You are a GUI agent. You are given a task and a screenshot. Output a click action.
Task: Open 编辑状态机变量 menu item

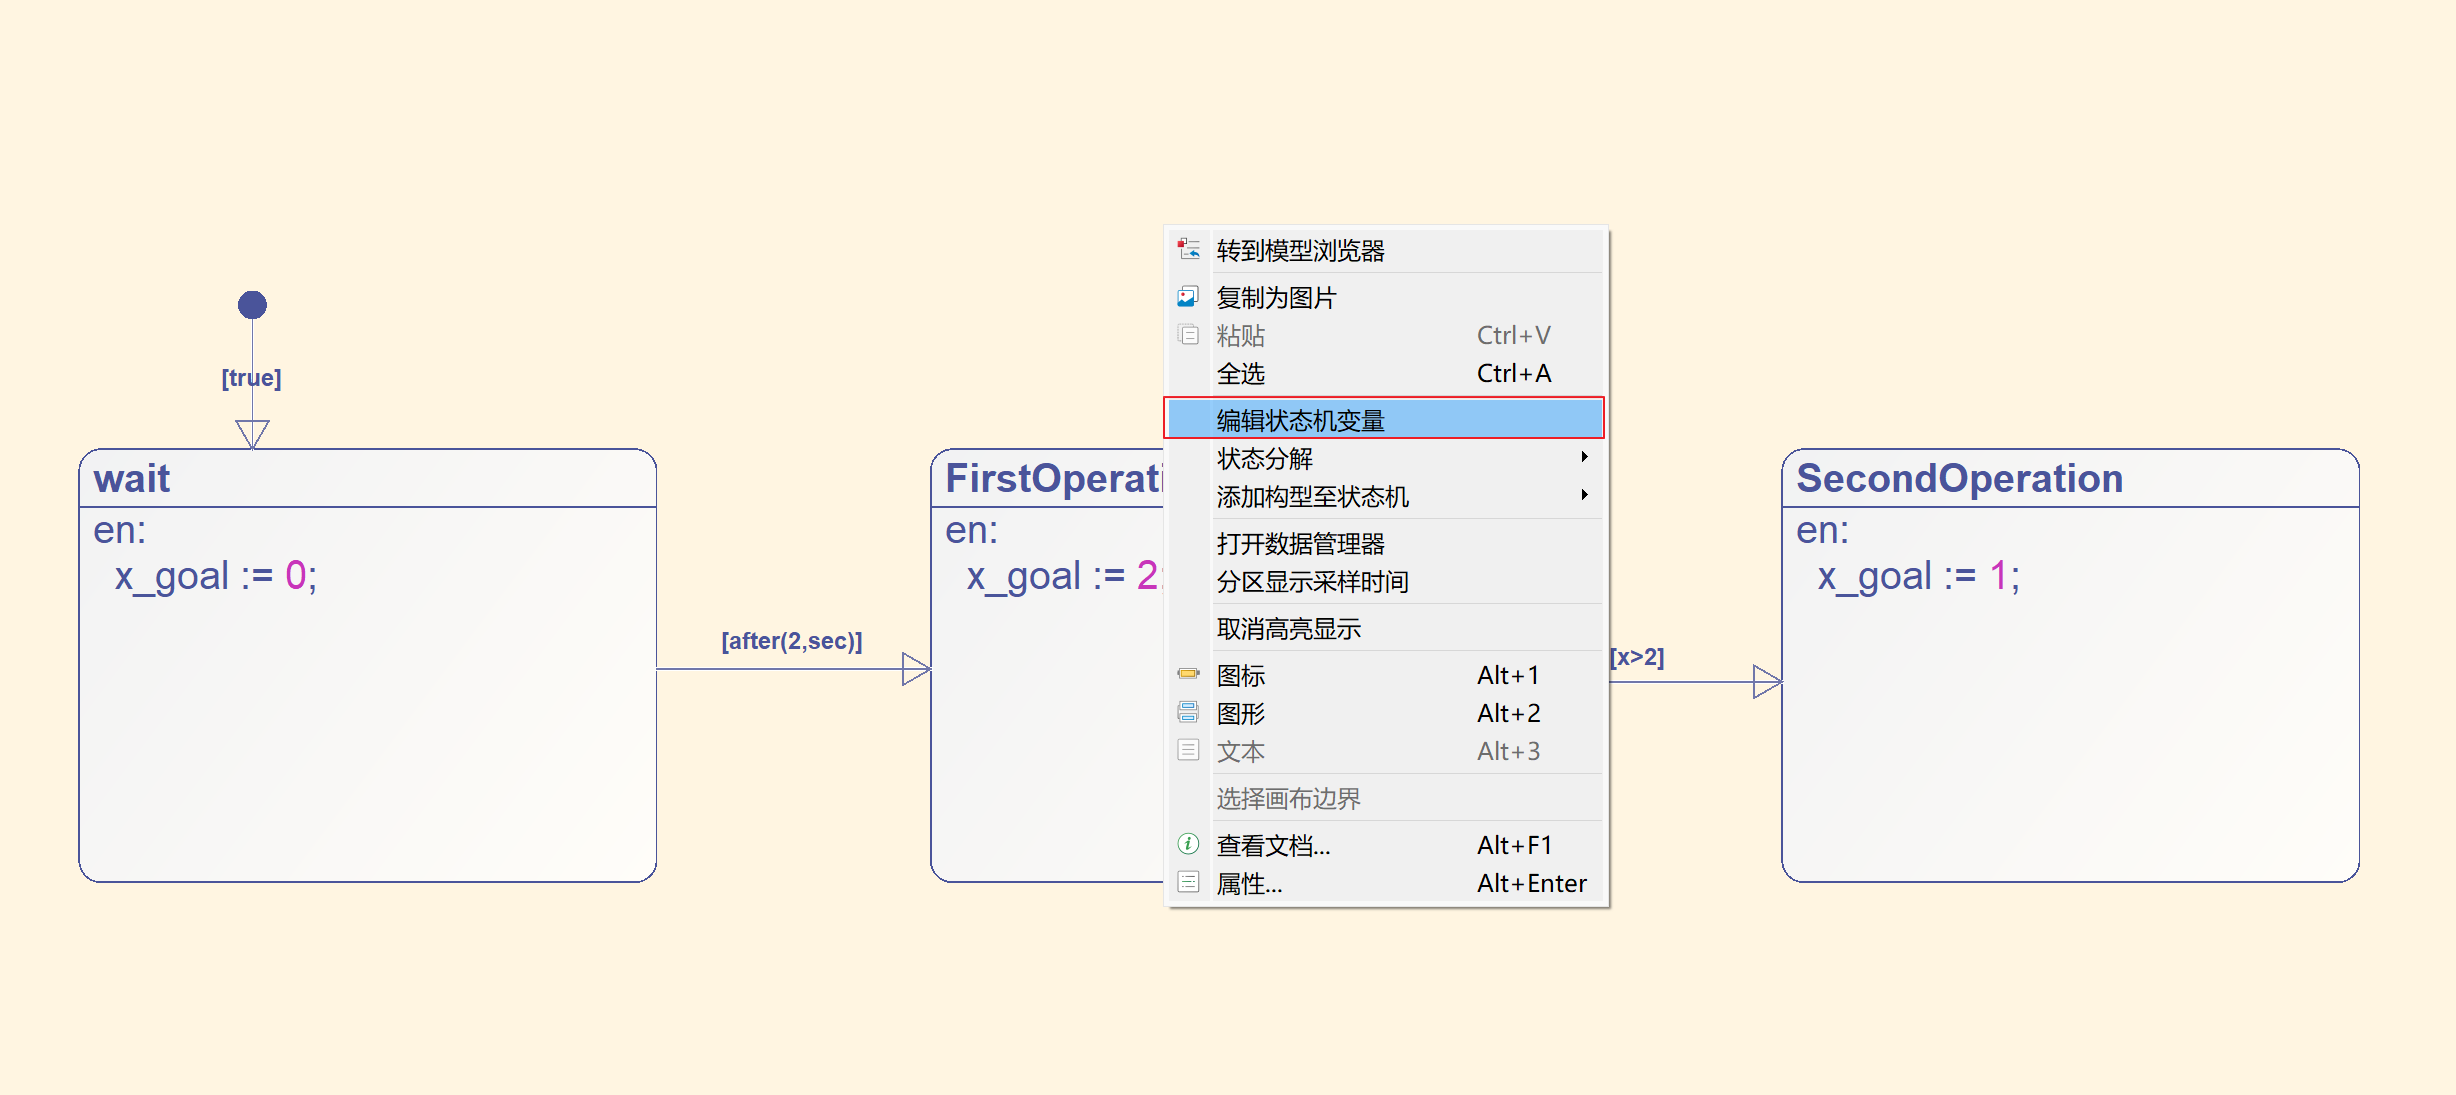(1386, 419)
